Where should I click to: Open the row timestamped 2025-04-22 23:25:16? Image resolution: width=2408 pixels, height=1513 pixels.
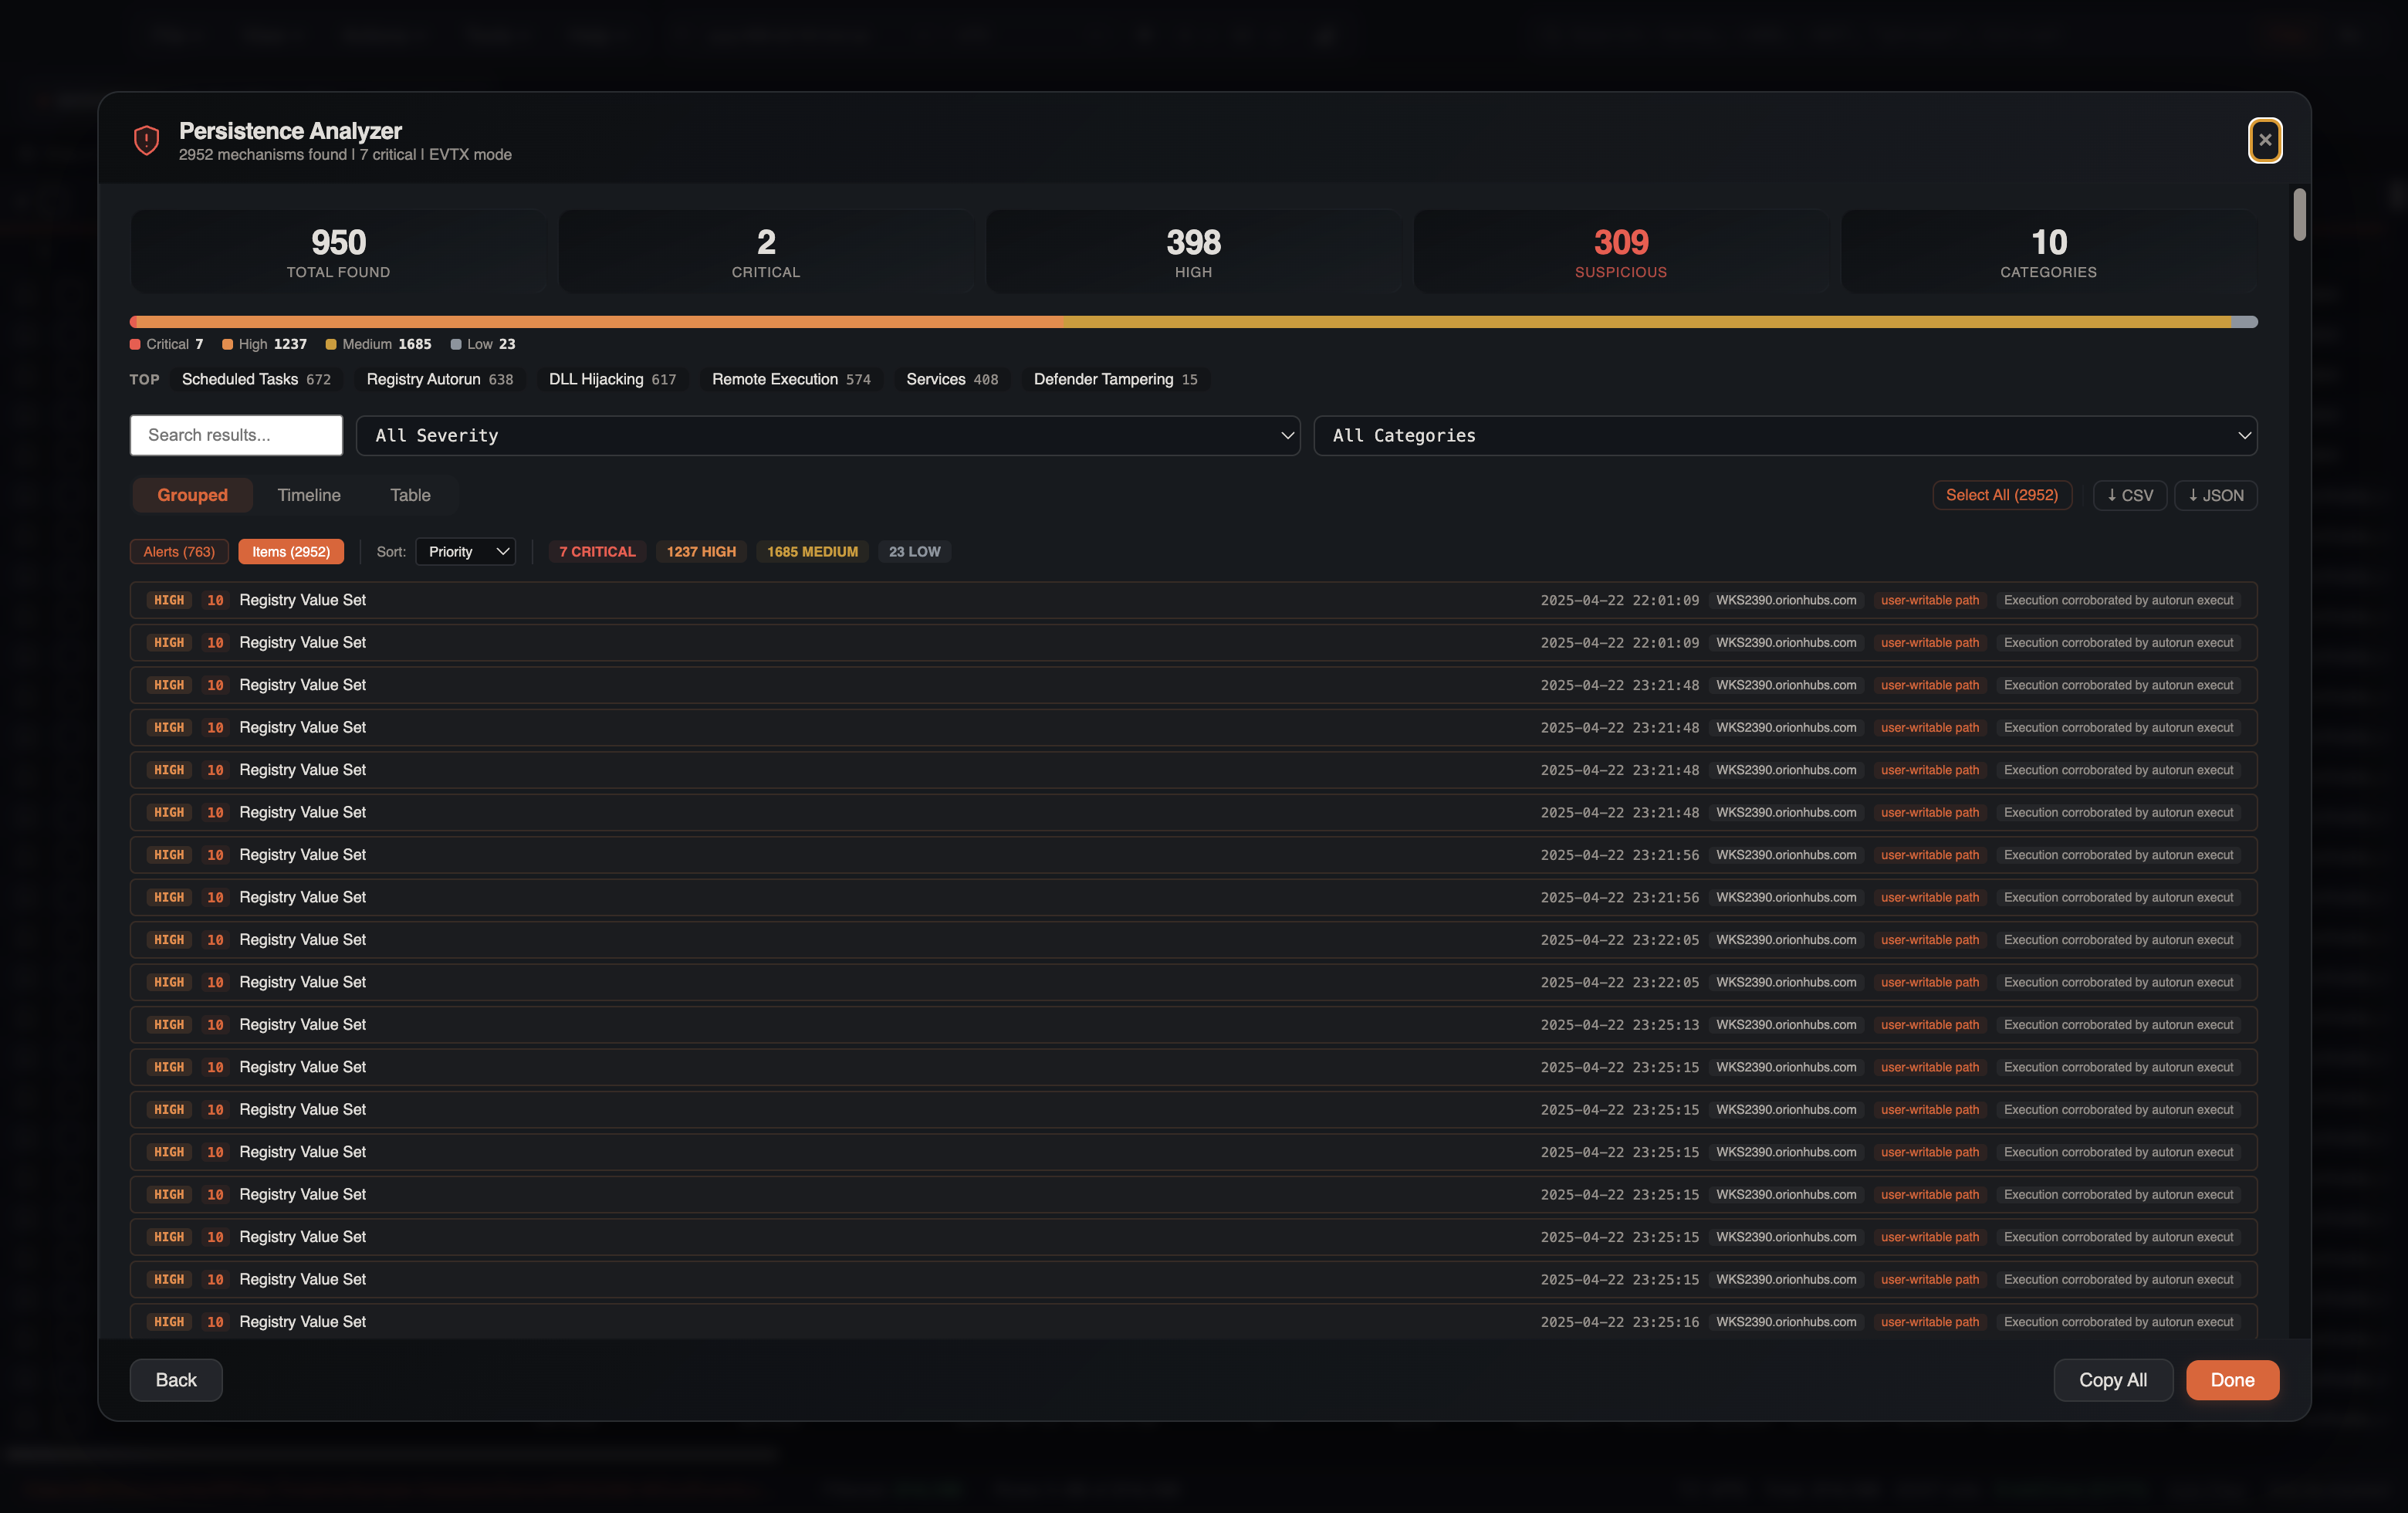[1193, 1322]
